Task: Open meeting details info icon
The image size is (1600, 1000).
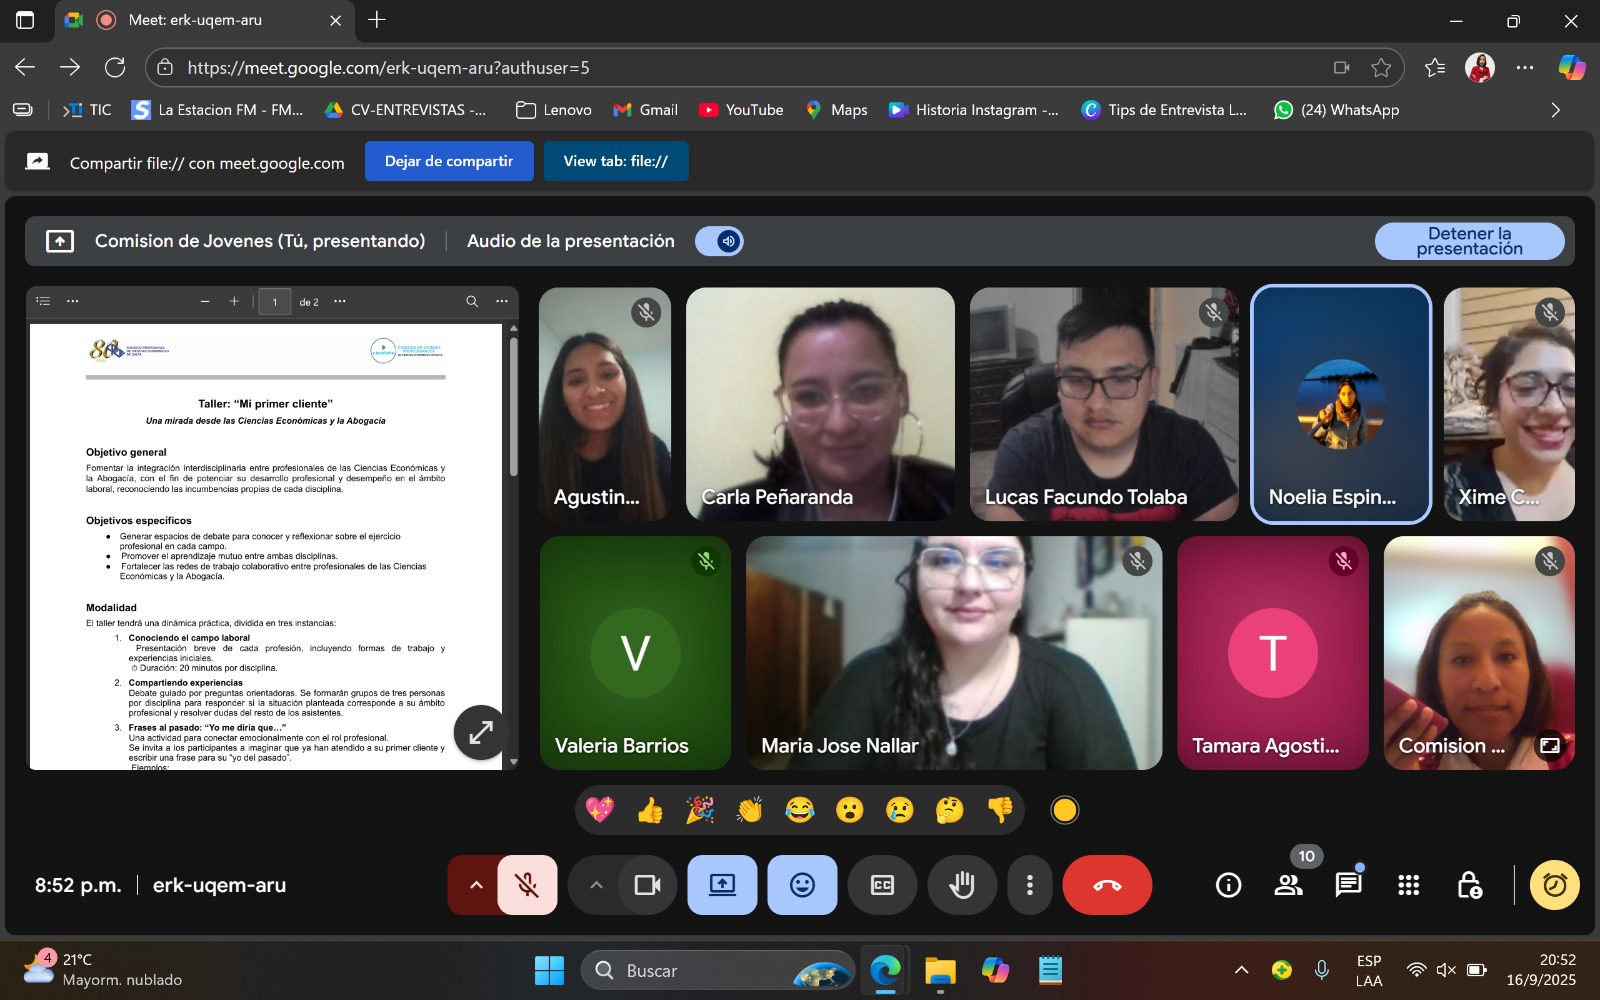Action: 1228,885
